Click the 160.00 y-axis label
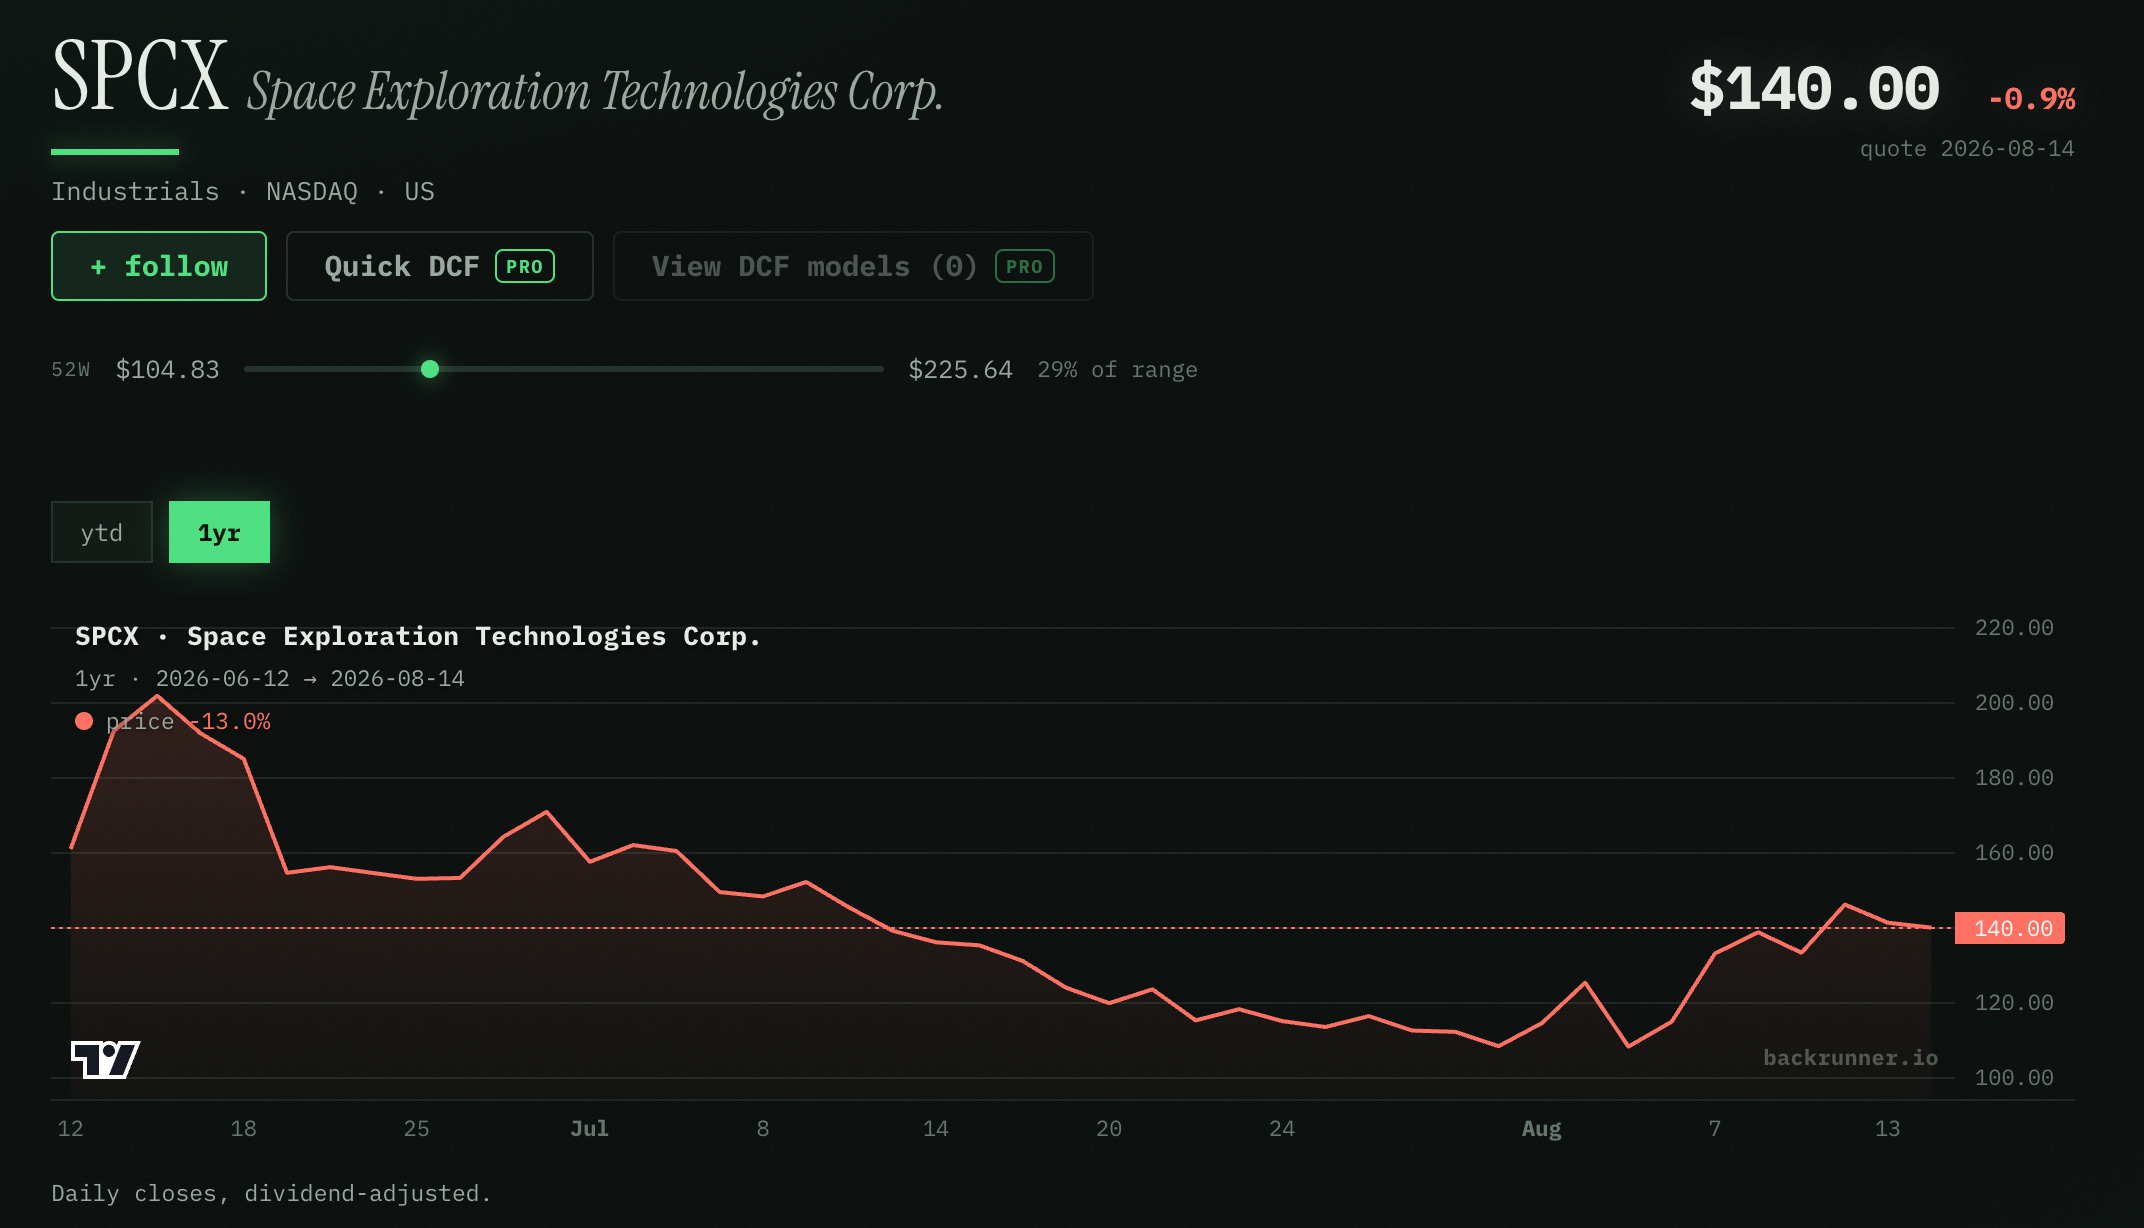Screen dimensions: 2144x1228 pos(2014,853)
